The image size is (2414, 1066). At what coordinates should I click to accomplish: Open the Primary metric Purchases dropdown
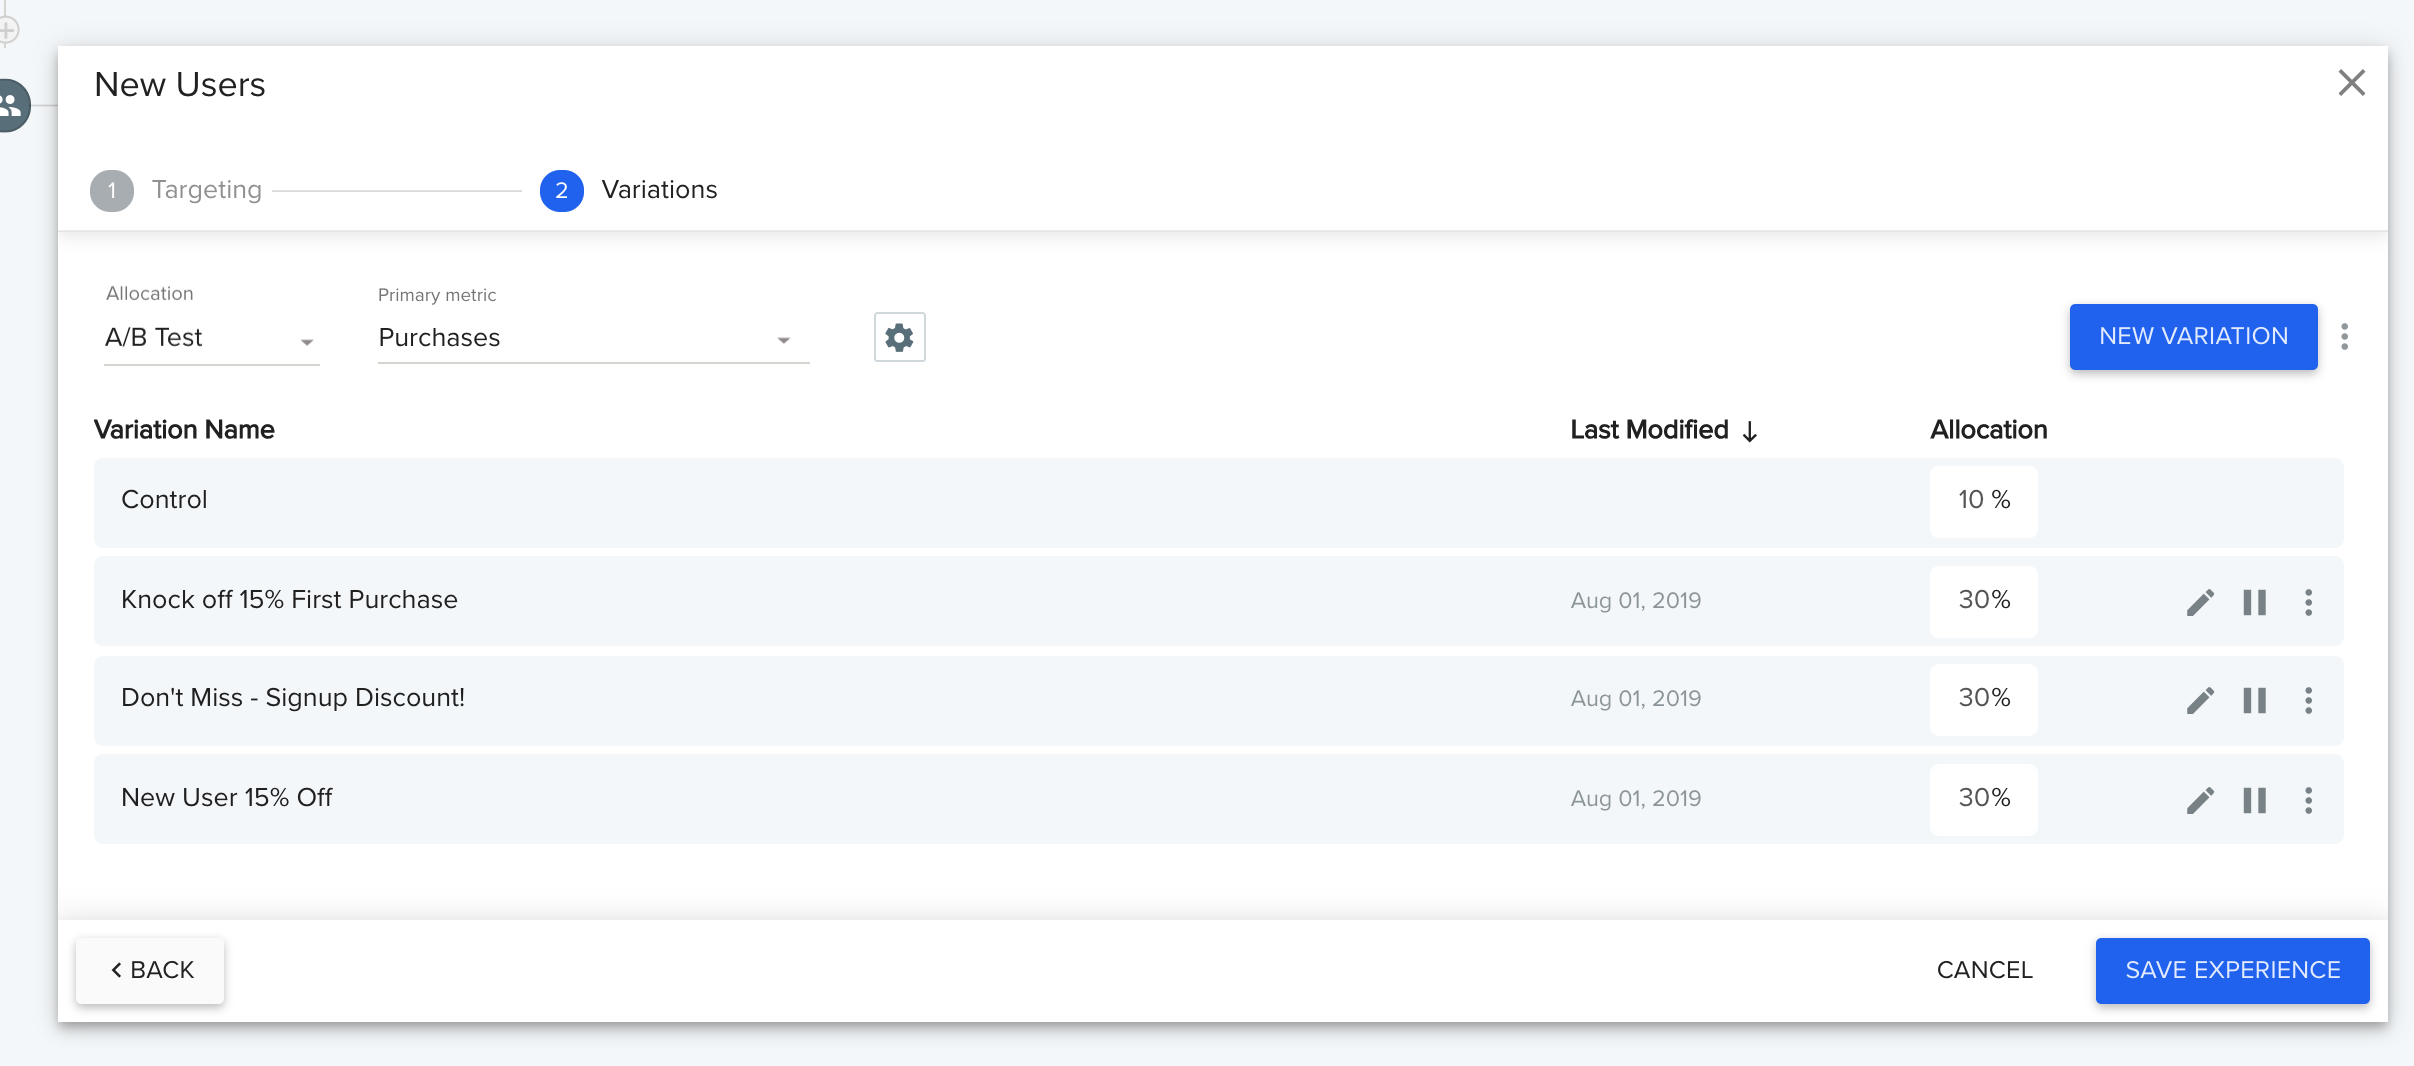pos(593,338)
